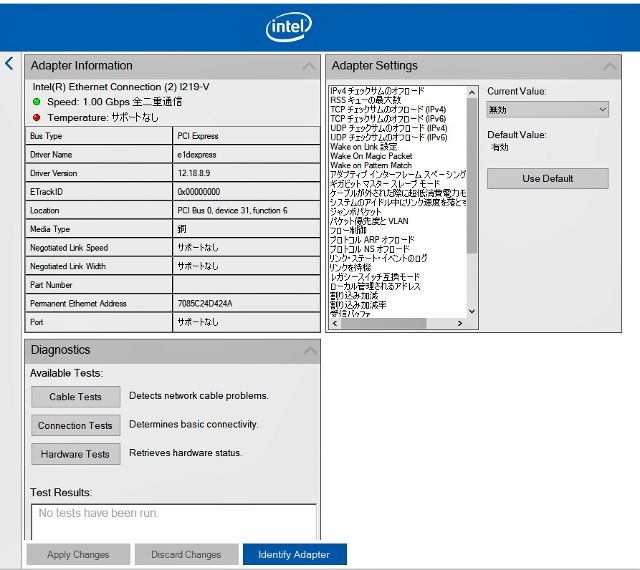Select TCP チェックサムのオフロード (IPv6)
The image size is (640, 570).
[388, 119]
